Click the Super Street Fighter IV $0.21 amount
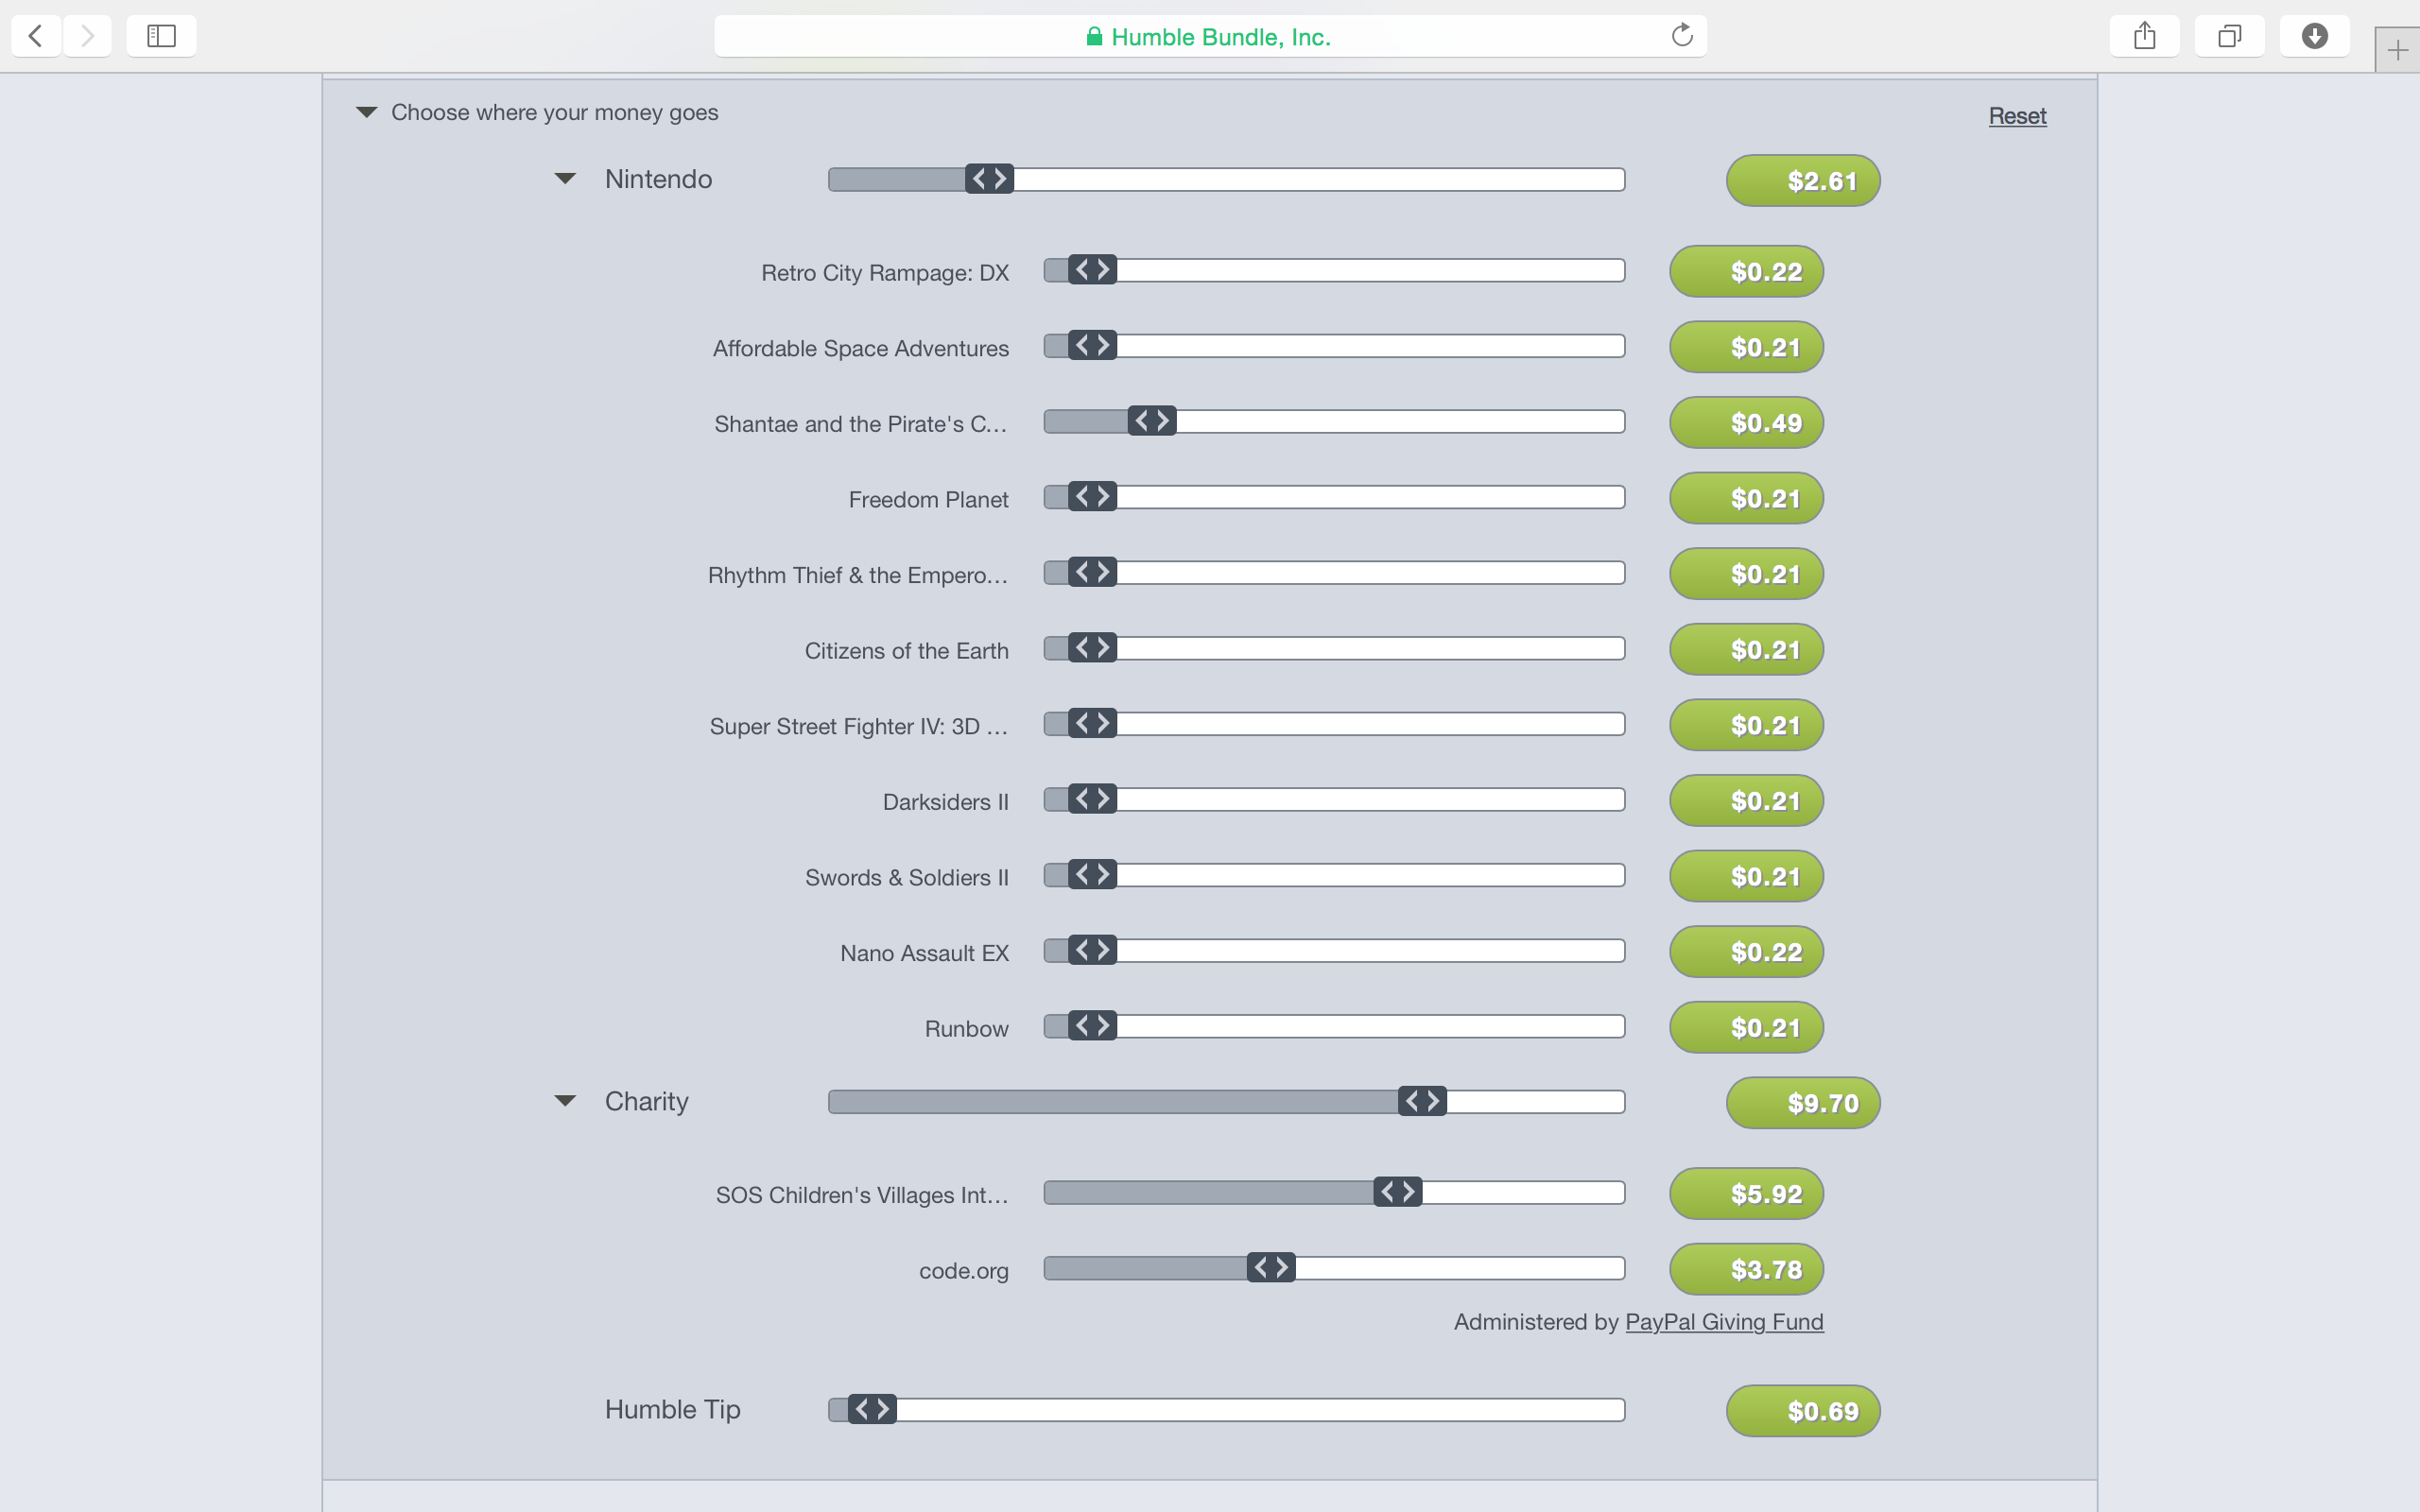The image size is (2420, 1512). (x=1746, y=725)
